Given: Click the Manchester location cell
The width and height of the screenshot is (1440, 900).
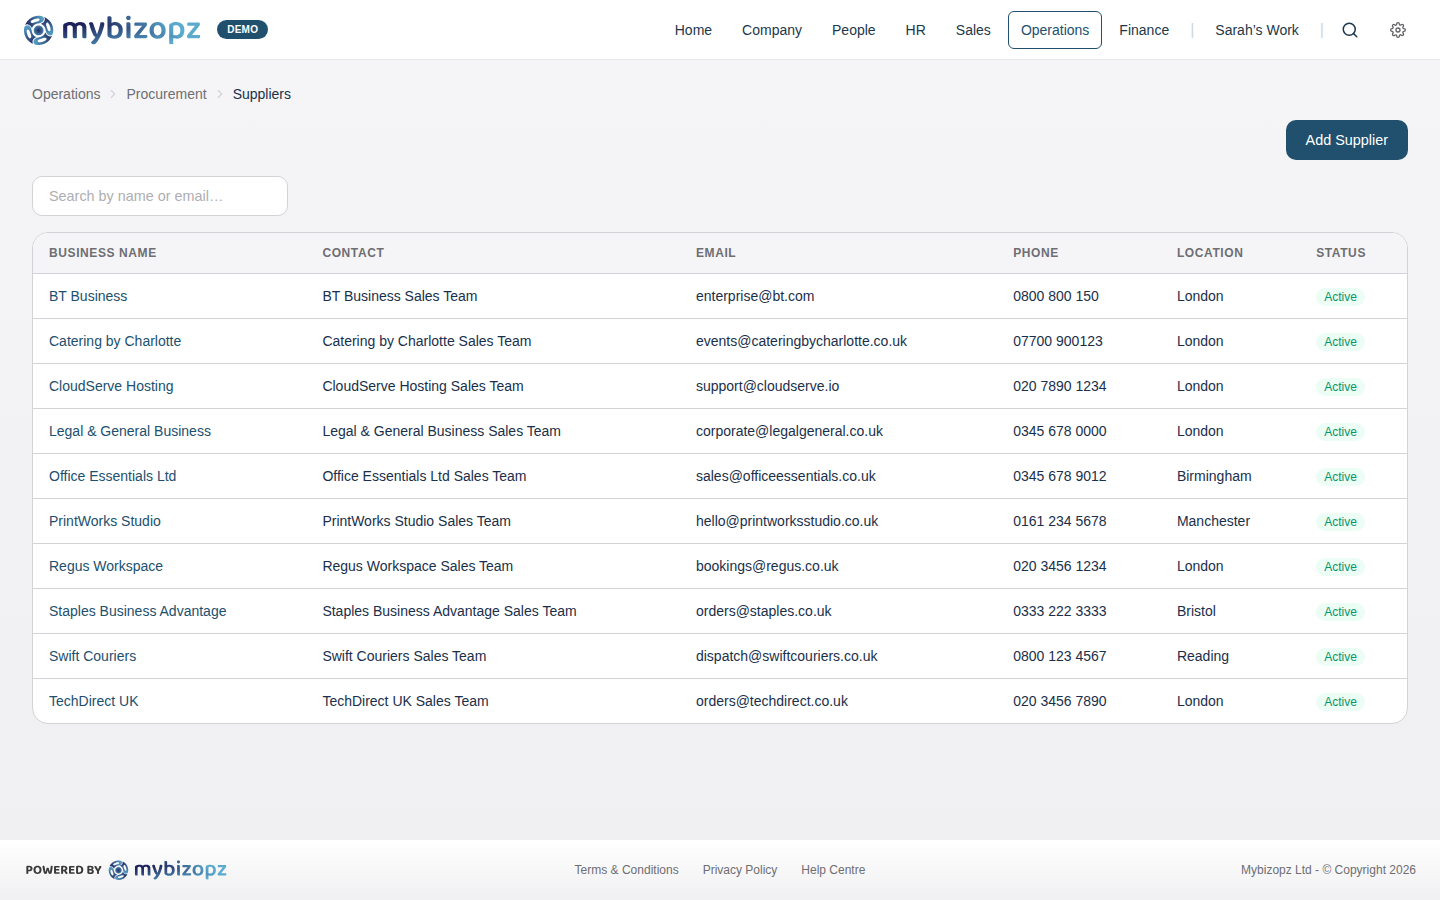Looking at the screenshot, I should 1213,521.
